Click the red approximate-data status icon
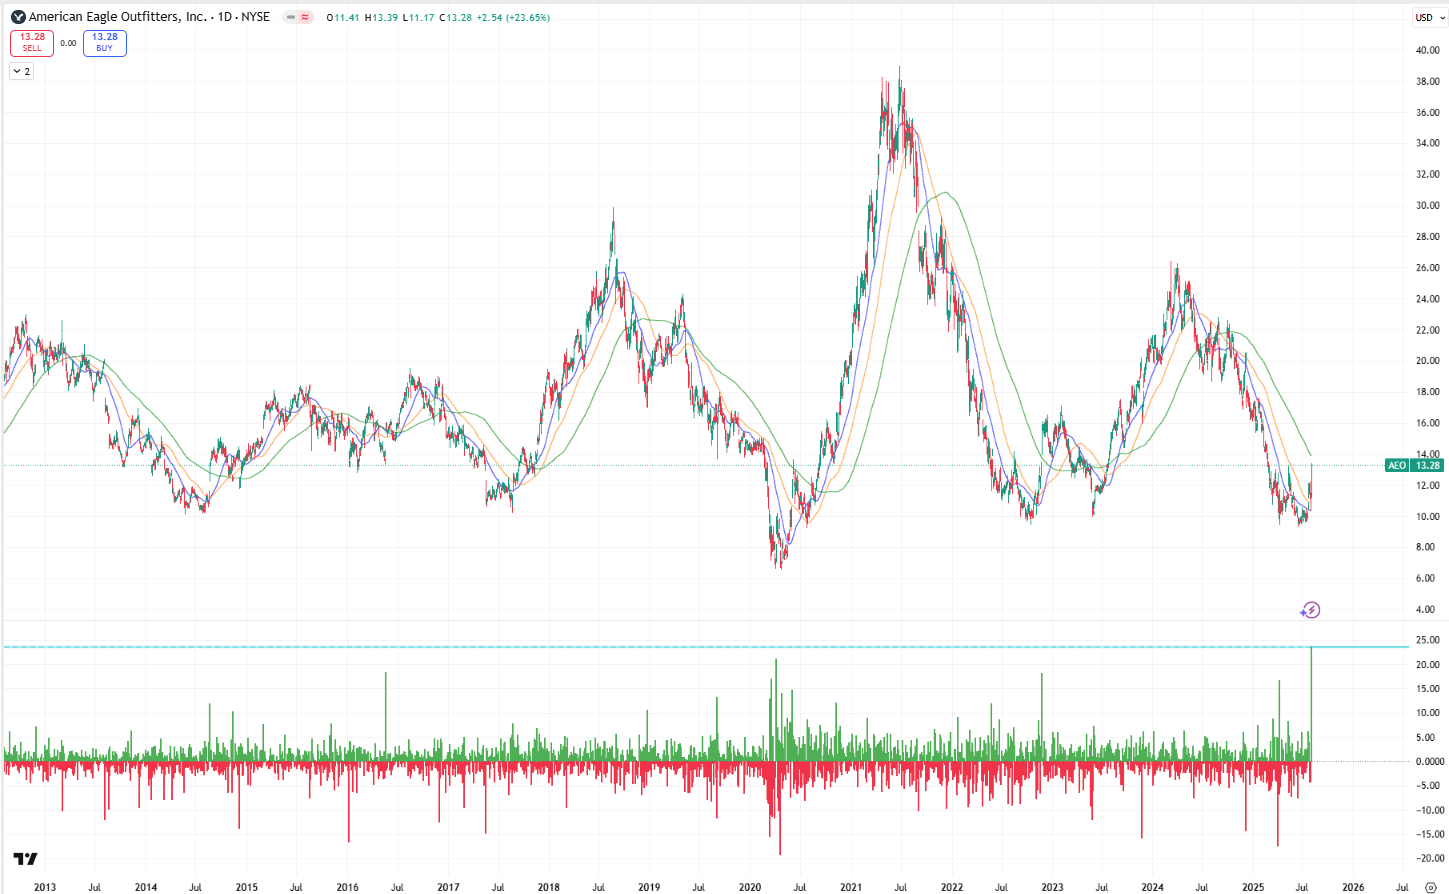This screenshot has width=1449, height=894. coord(305,17)
